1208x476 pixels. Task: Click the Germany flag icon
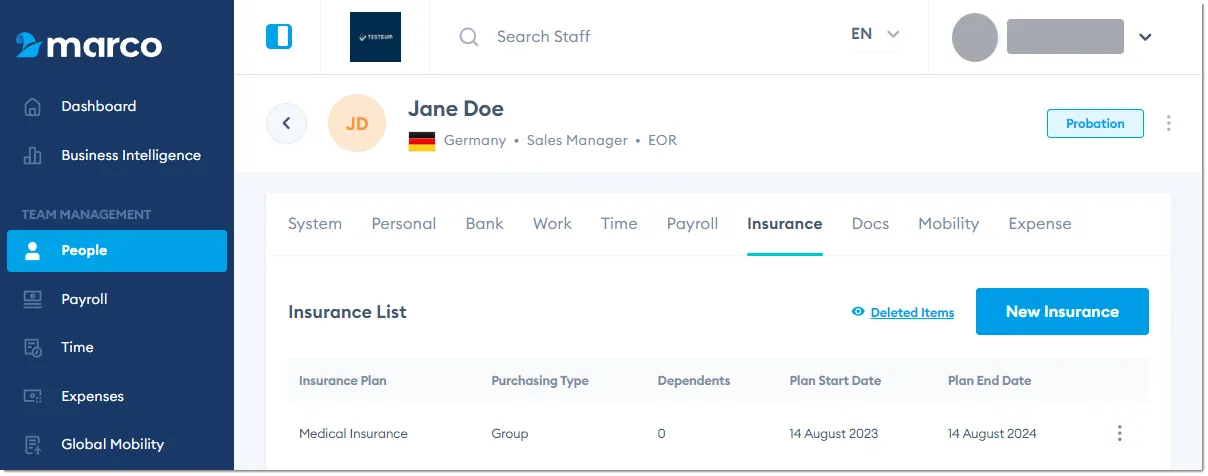(x=421, y=141)
